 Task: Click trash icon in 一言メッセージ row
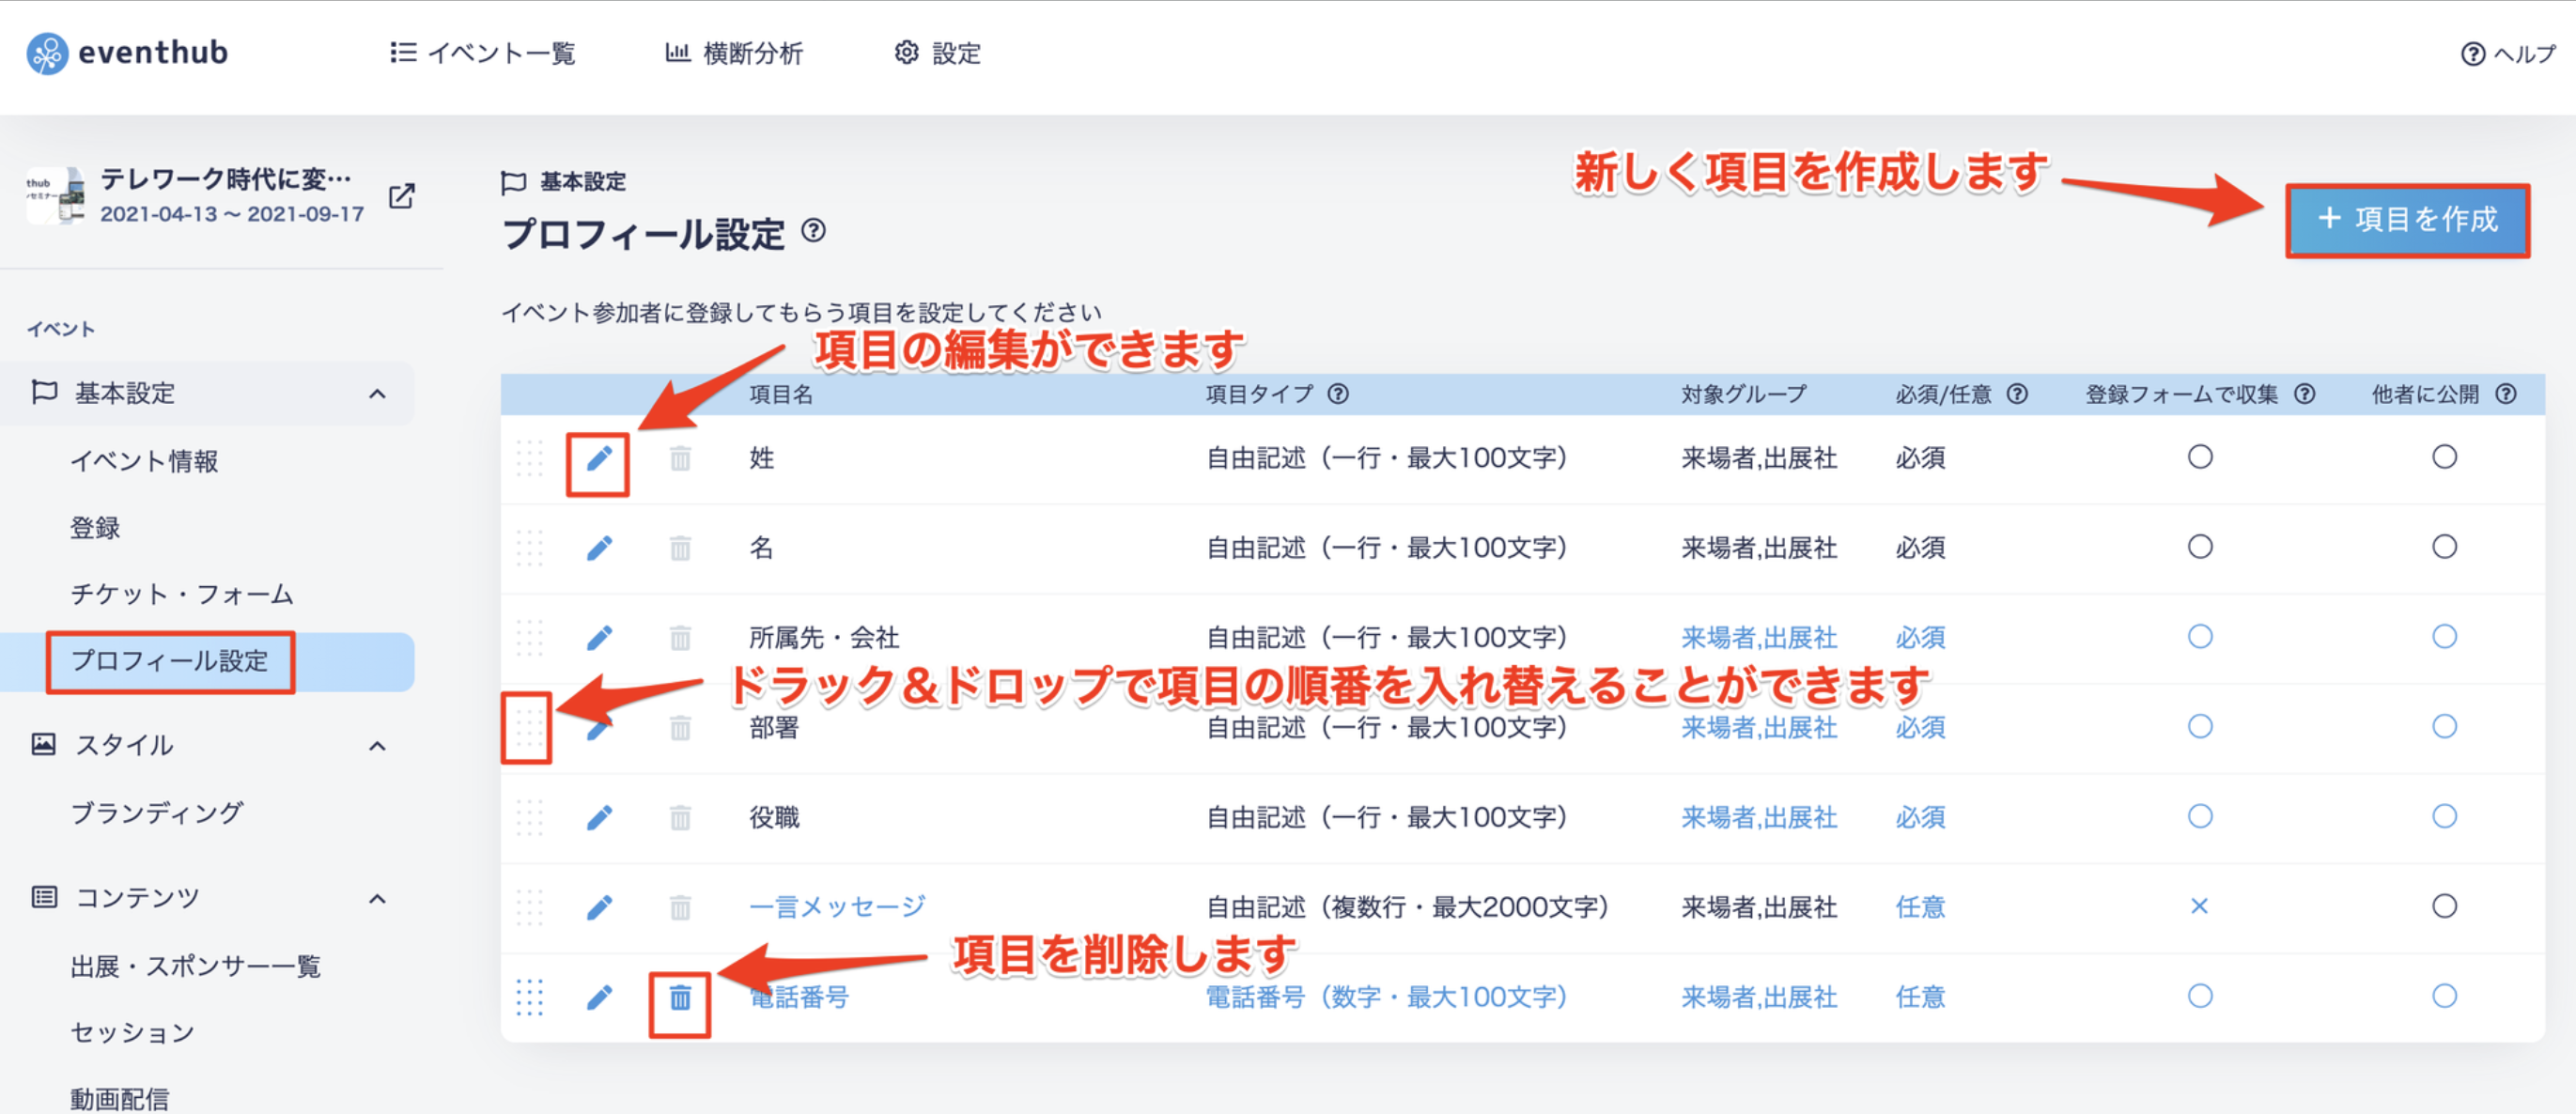pos(680,908)
